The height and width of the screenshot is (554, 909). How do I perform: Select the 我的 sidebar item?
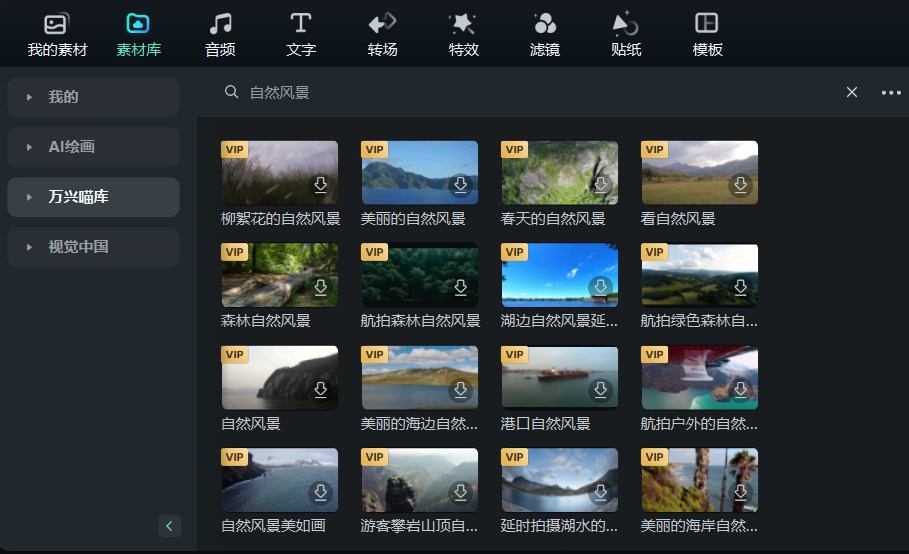click(93, 97)
